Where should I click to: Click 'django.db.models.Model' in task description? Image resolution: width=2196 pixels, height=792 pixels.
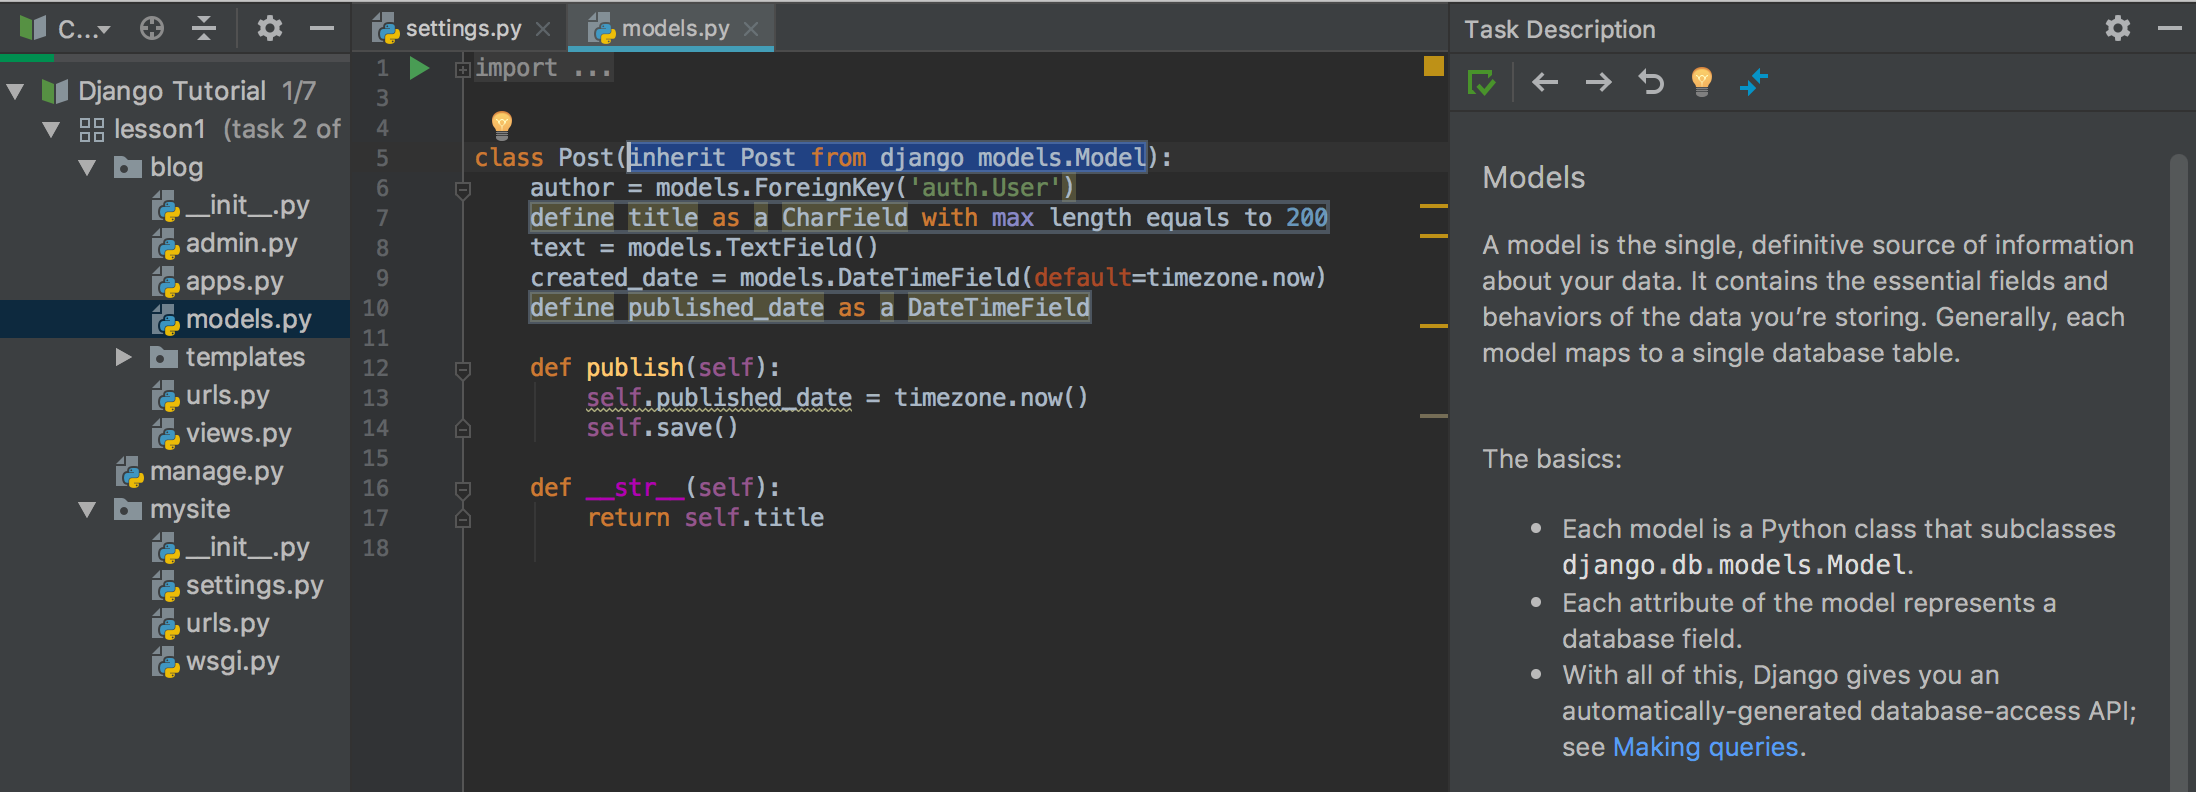pyautogui.click(x=1734, y=565)
